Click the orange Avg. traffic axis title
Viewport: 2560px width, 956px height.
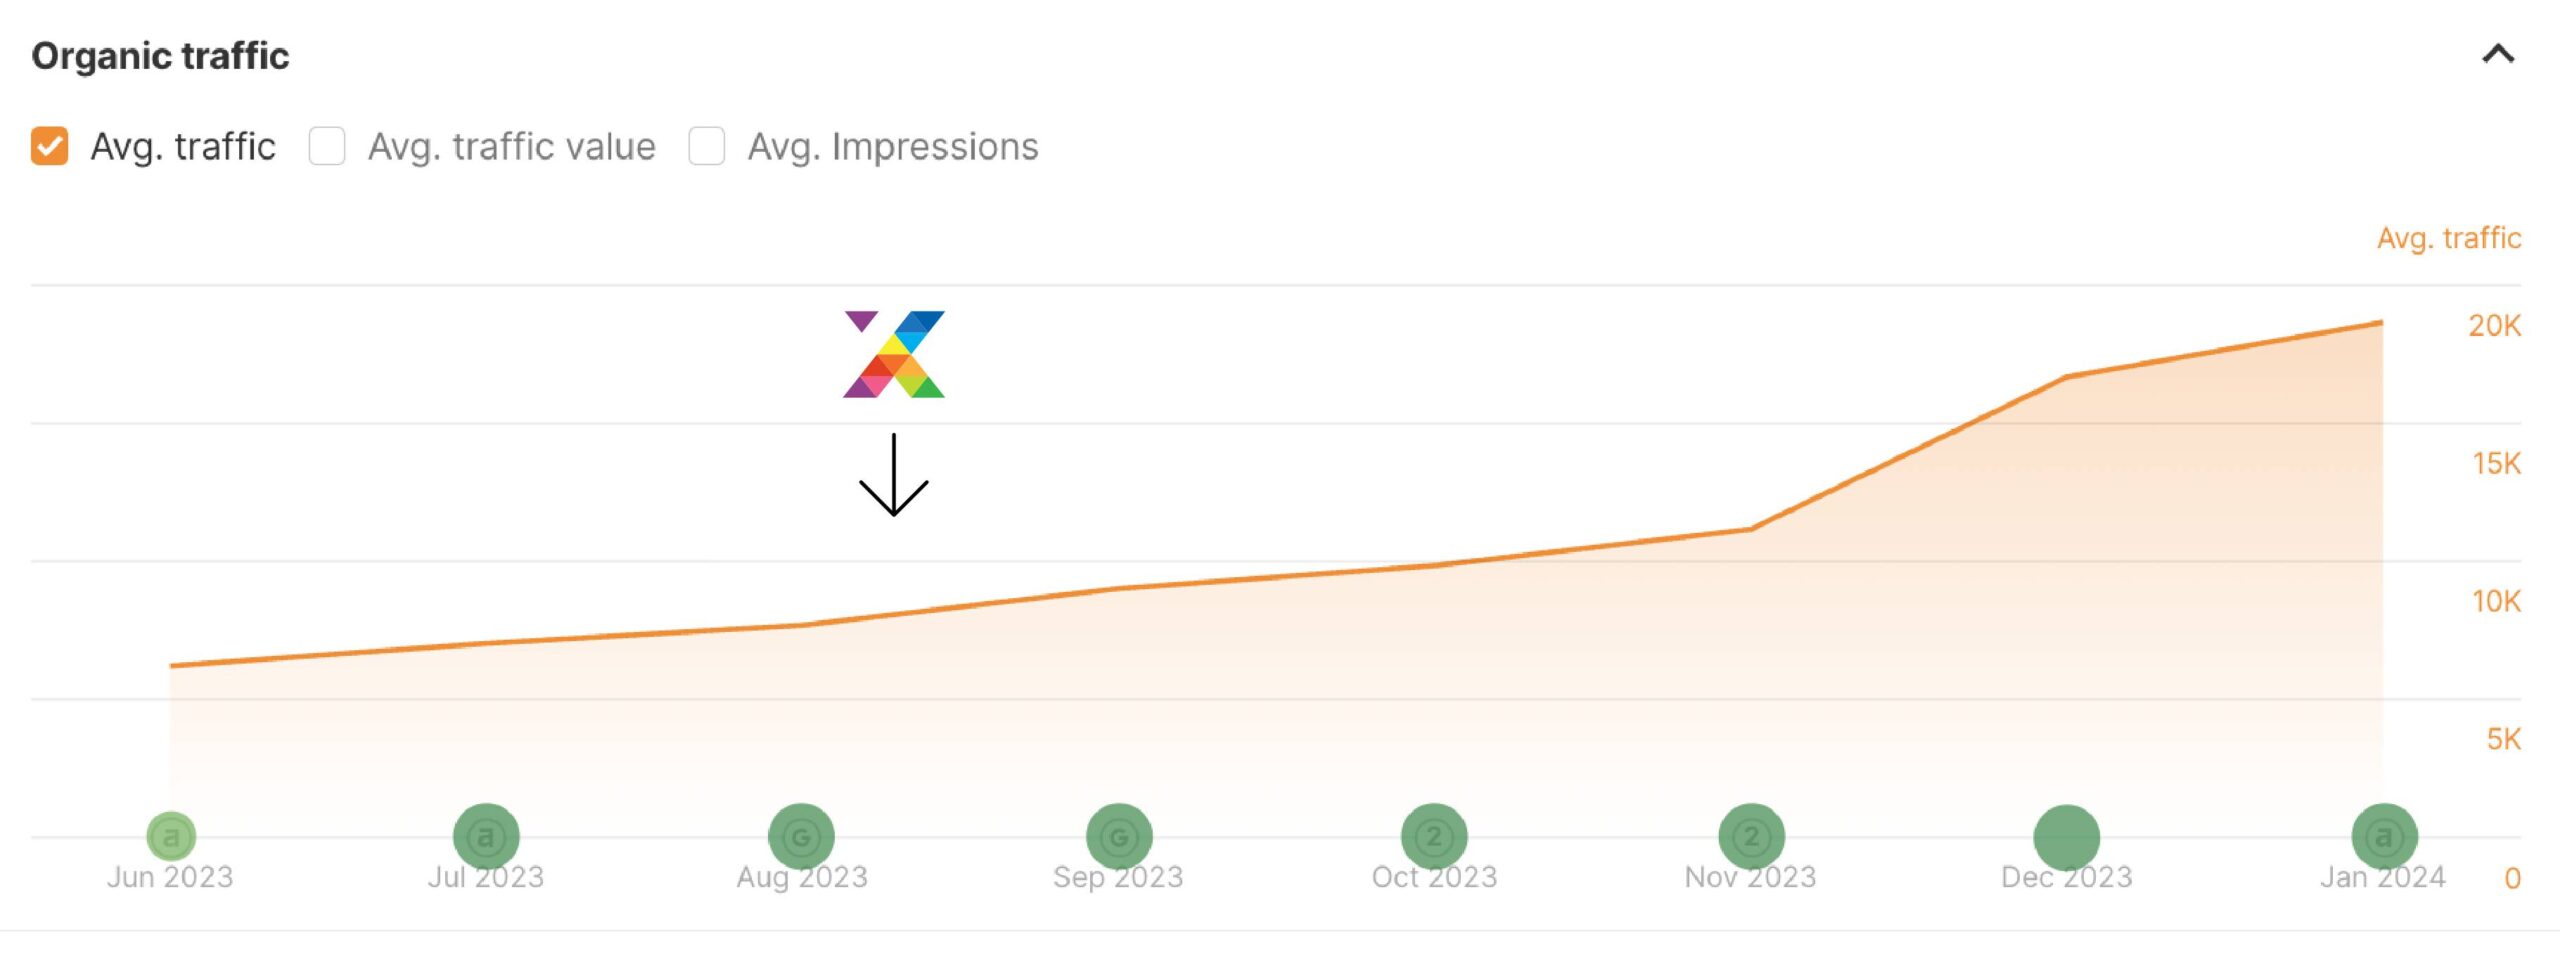[x=2448, y=238]
